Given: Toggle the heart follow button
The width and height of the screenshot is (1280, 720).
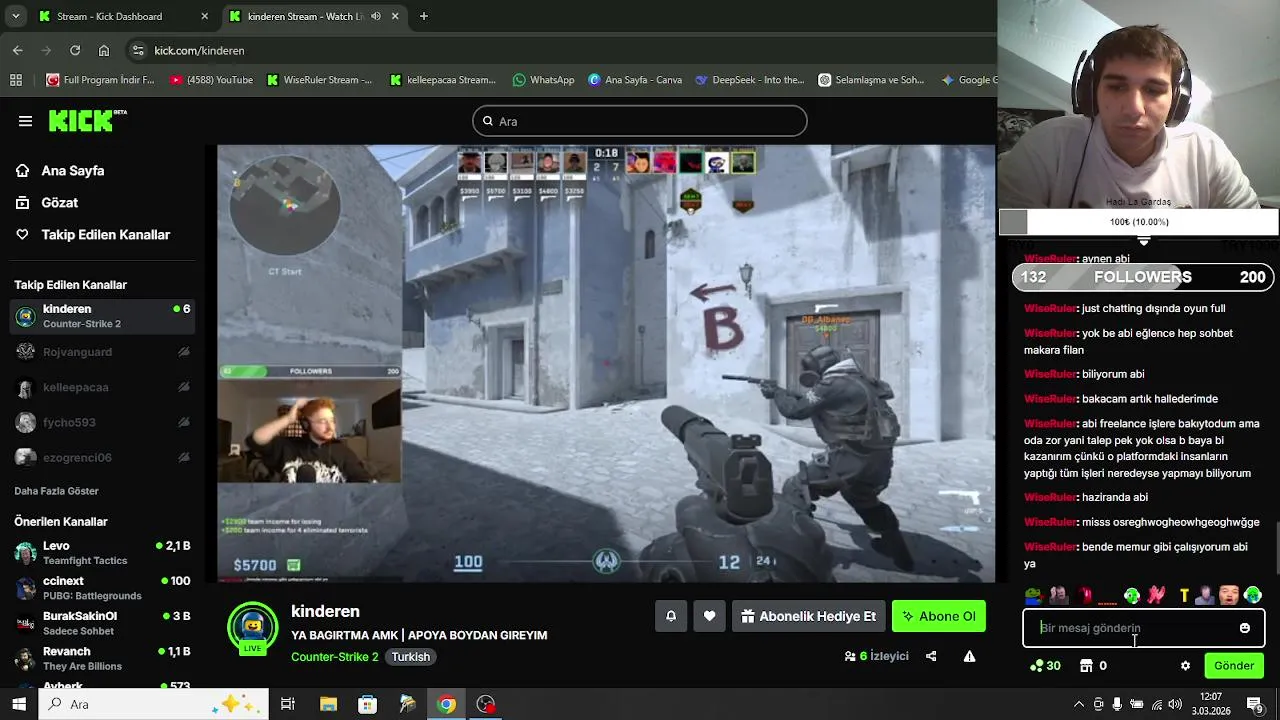Looking at the screenshot, I should [x=709, y=616].
